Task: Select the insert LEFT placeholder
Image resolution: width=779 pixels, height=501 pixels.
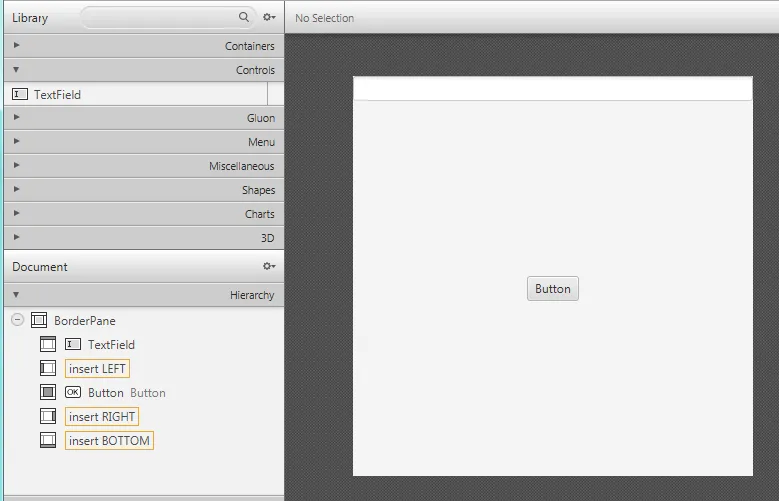Action: (97, 368)
